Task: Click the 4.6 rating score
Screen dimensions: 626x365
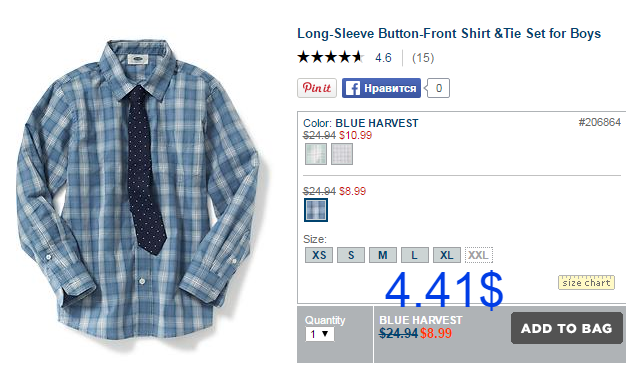Action: click(x=383, y=58)
